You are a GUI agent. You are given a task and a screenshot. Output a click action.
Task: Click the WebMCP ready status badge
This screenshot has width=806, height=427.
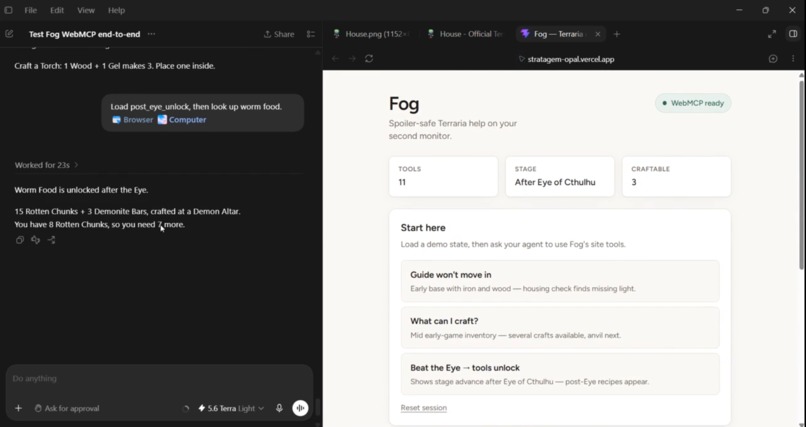692,103
